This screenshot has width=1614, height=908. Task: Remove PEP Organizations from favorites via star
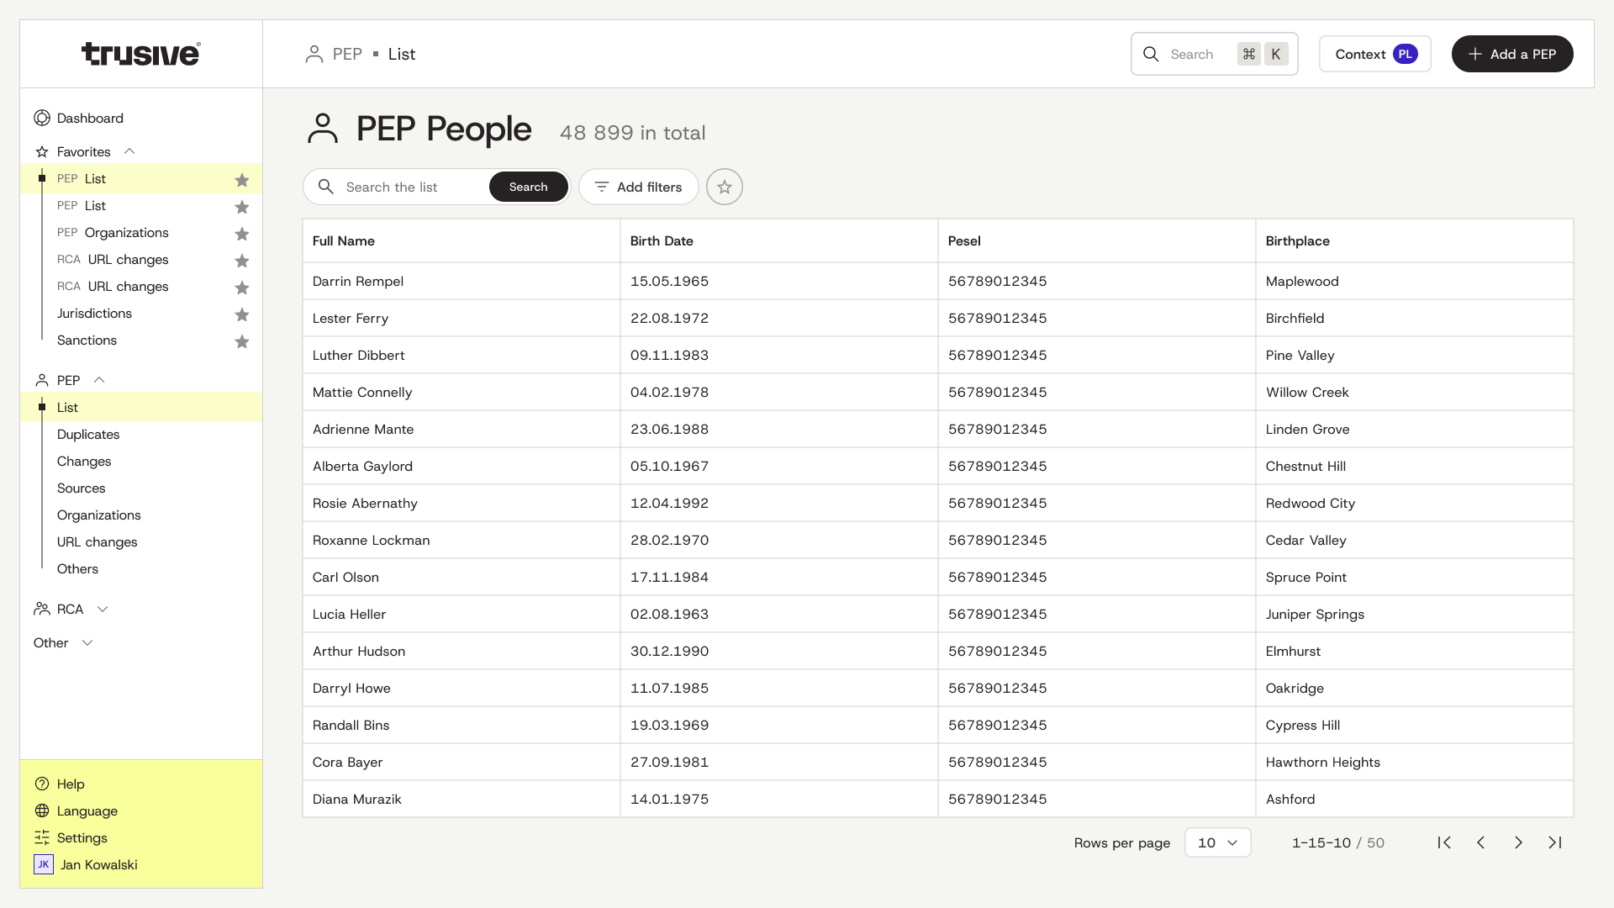tap(242, 233)
